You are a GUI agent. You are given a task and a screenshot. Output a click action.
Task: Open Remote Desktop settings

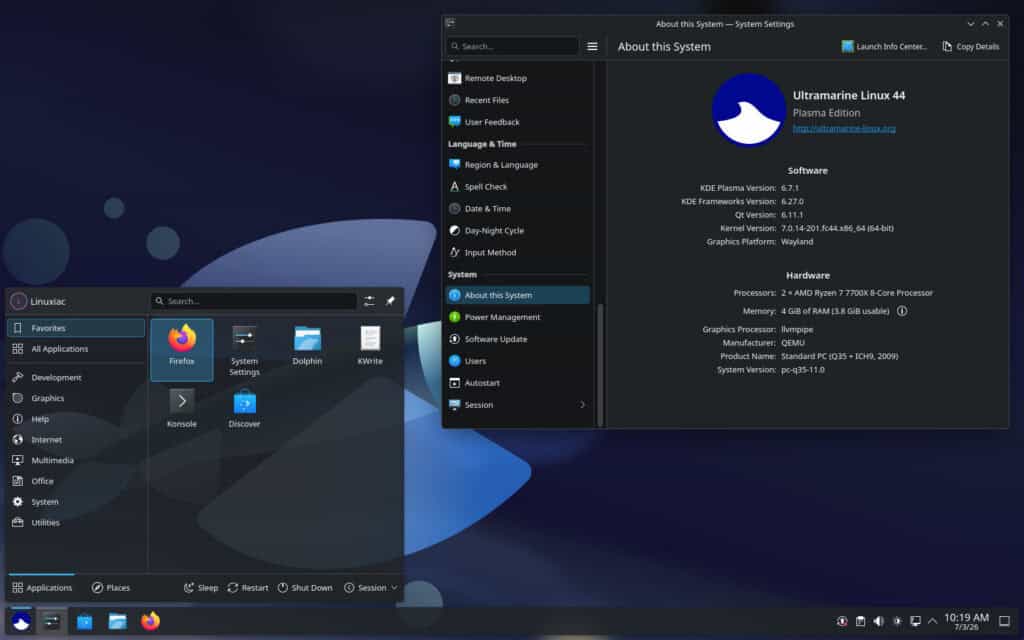tap(519, 78)
